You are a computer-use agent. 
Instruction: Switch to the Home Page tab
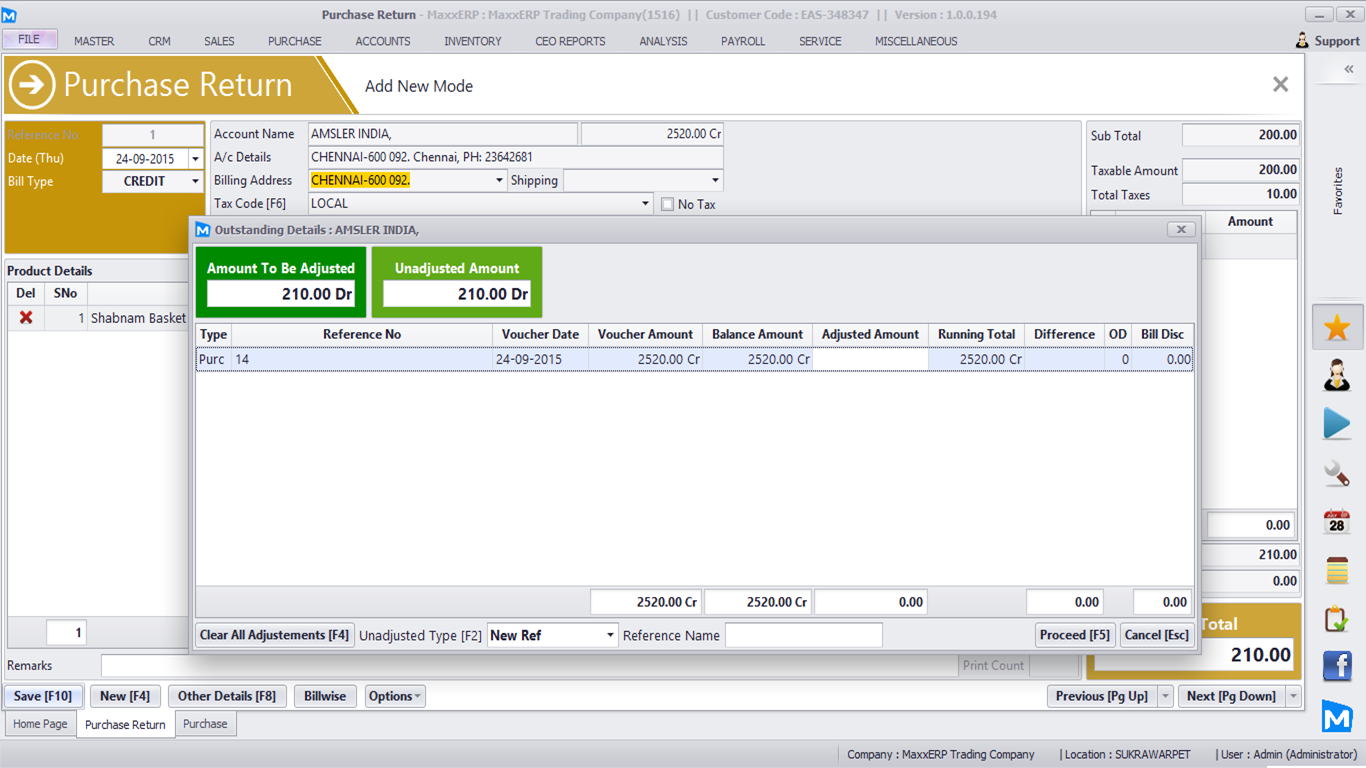41,724
